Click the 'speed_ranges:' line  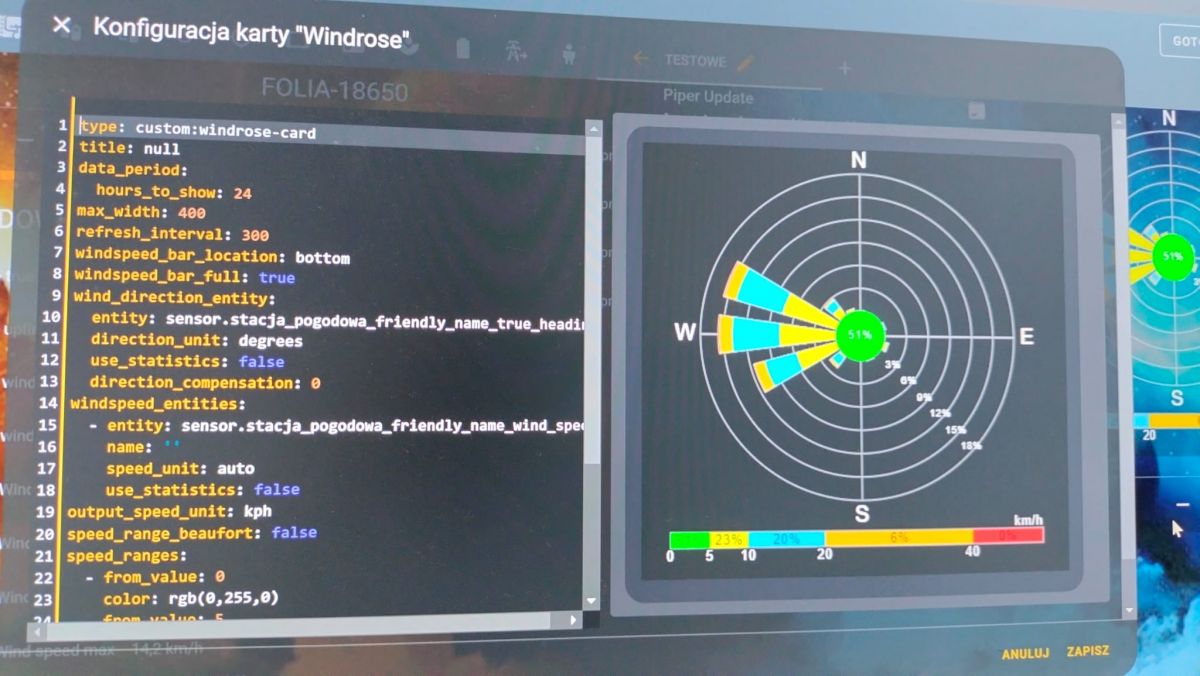126,555
